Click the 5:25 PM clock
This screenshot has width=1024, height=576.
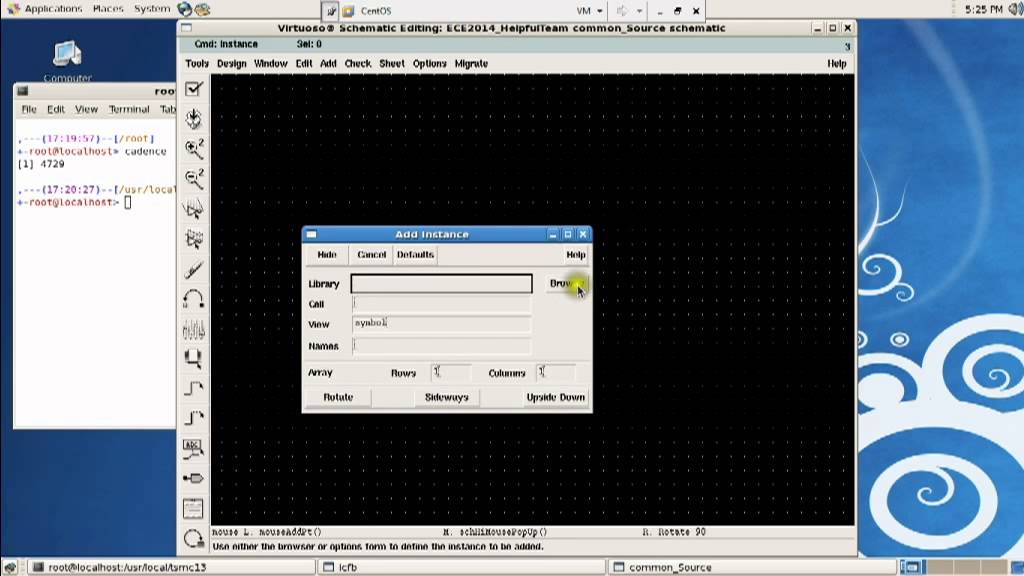[x=984, y=9]
